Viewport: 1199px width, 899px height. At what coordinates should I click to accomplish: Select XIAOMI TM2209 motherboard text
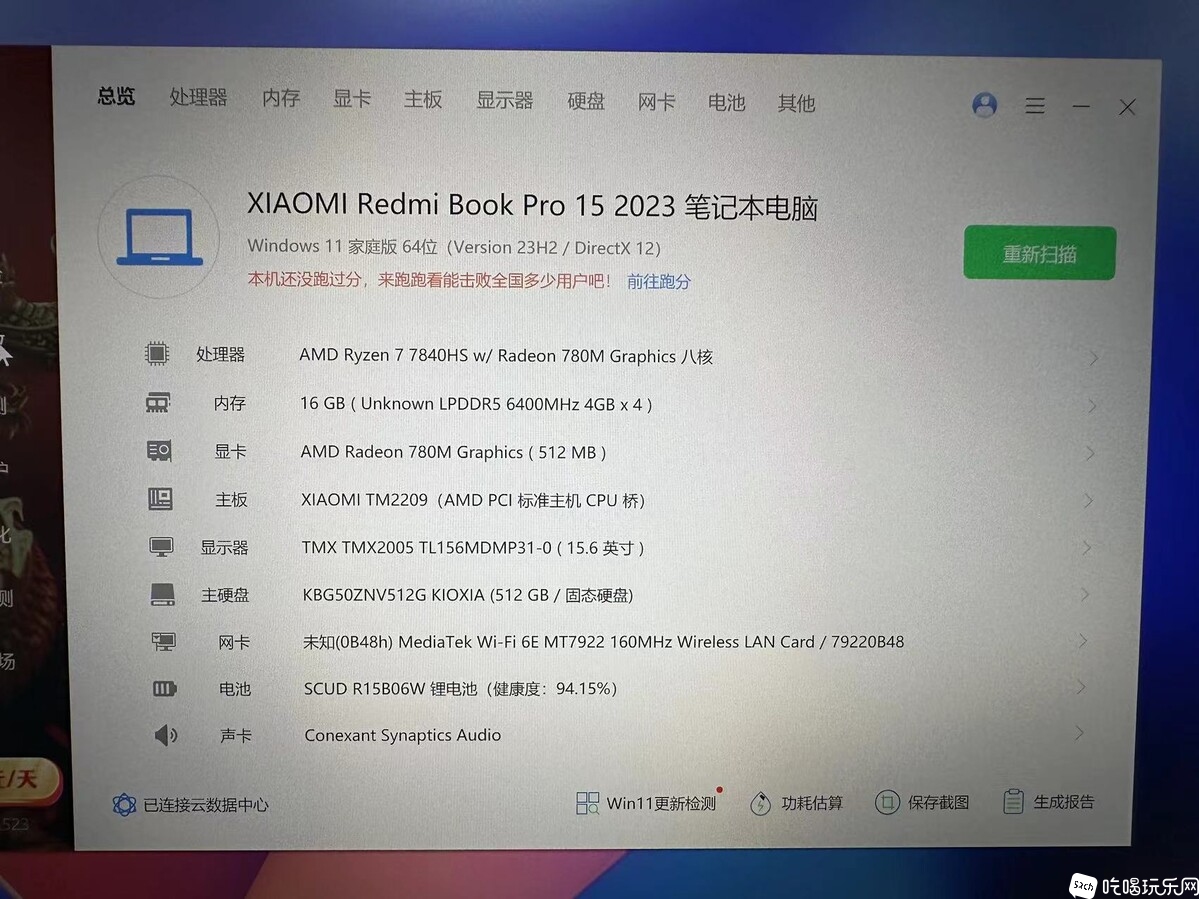click(x=473, y=500)
